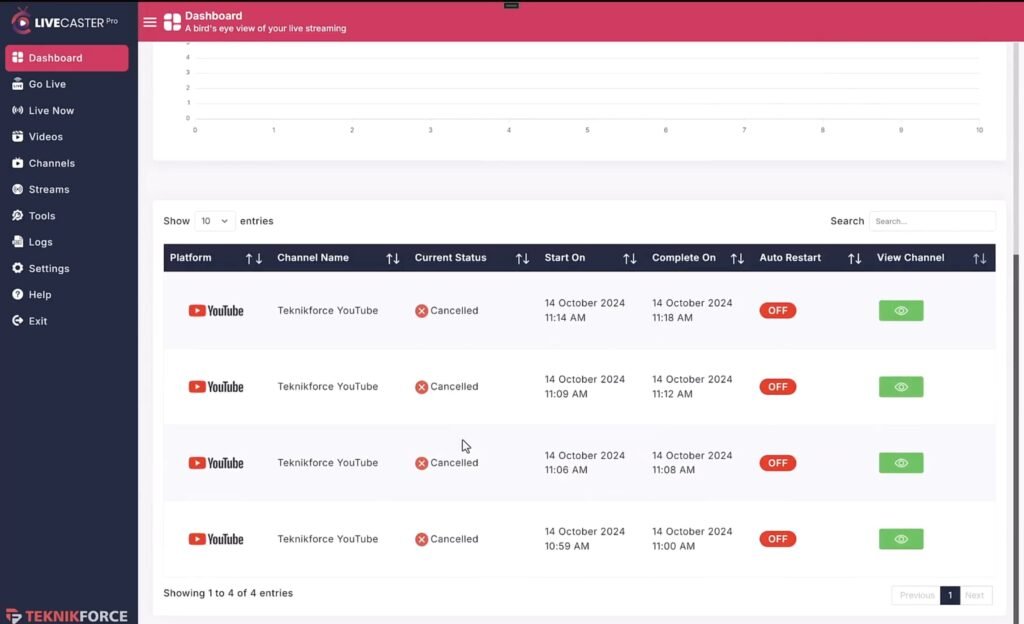
Task: Toggle Auto Restart for the 11:14 AM stream
Action: click(x=778, y=311)
